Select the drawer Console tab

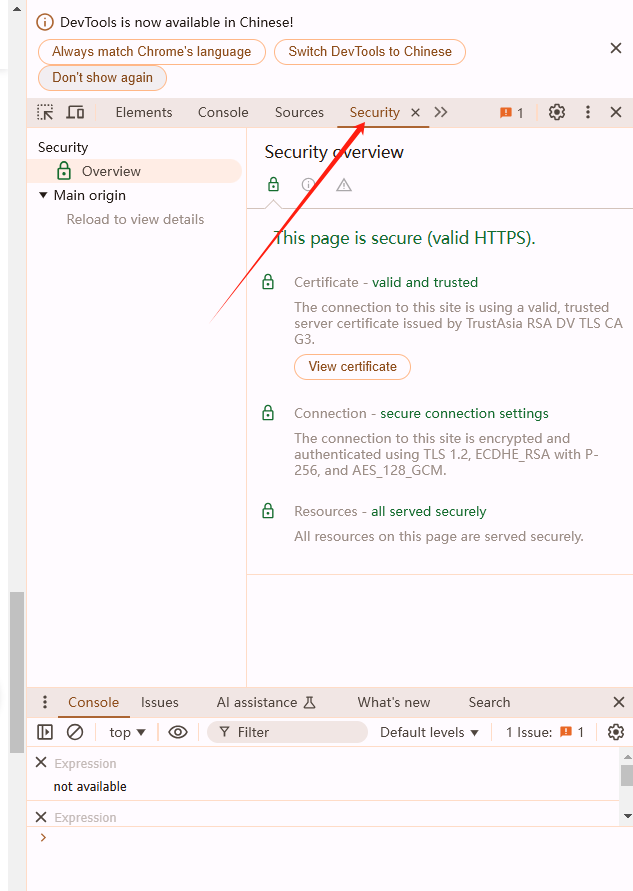[x=94, y=703]
